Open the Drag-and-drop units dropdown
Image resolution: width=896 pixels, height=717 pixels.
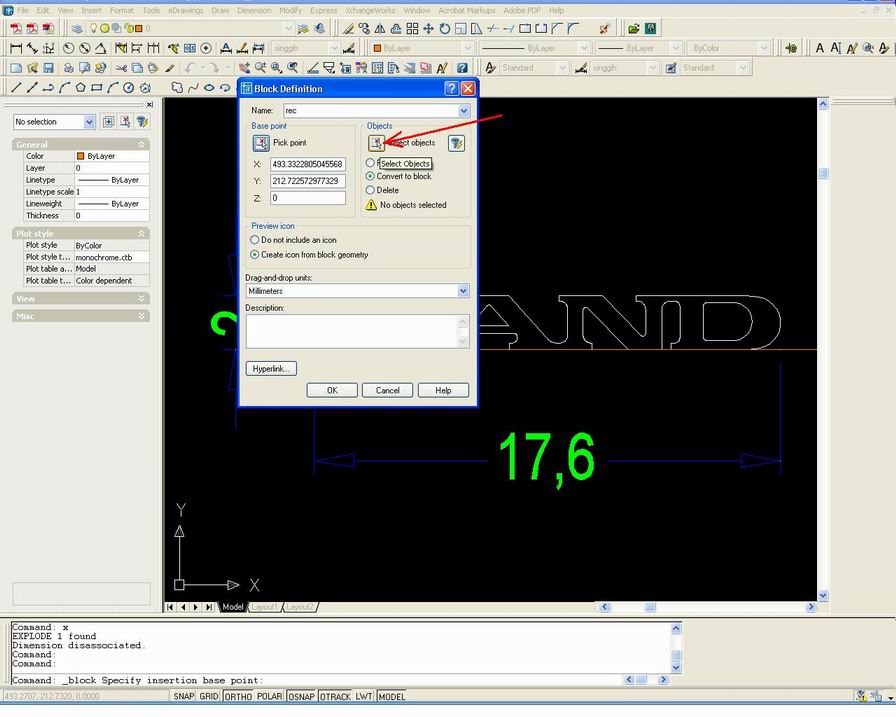tap(461, 291)
